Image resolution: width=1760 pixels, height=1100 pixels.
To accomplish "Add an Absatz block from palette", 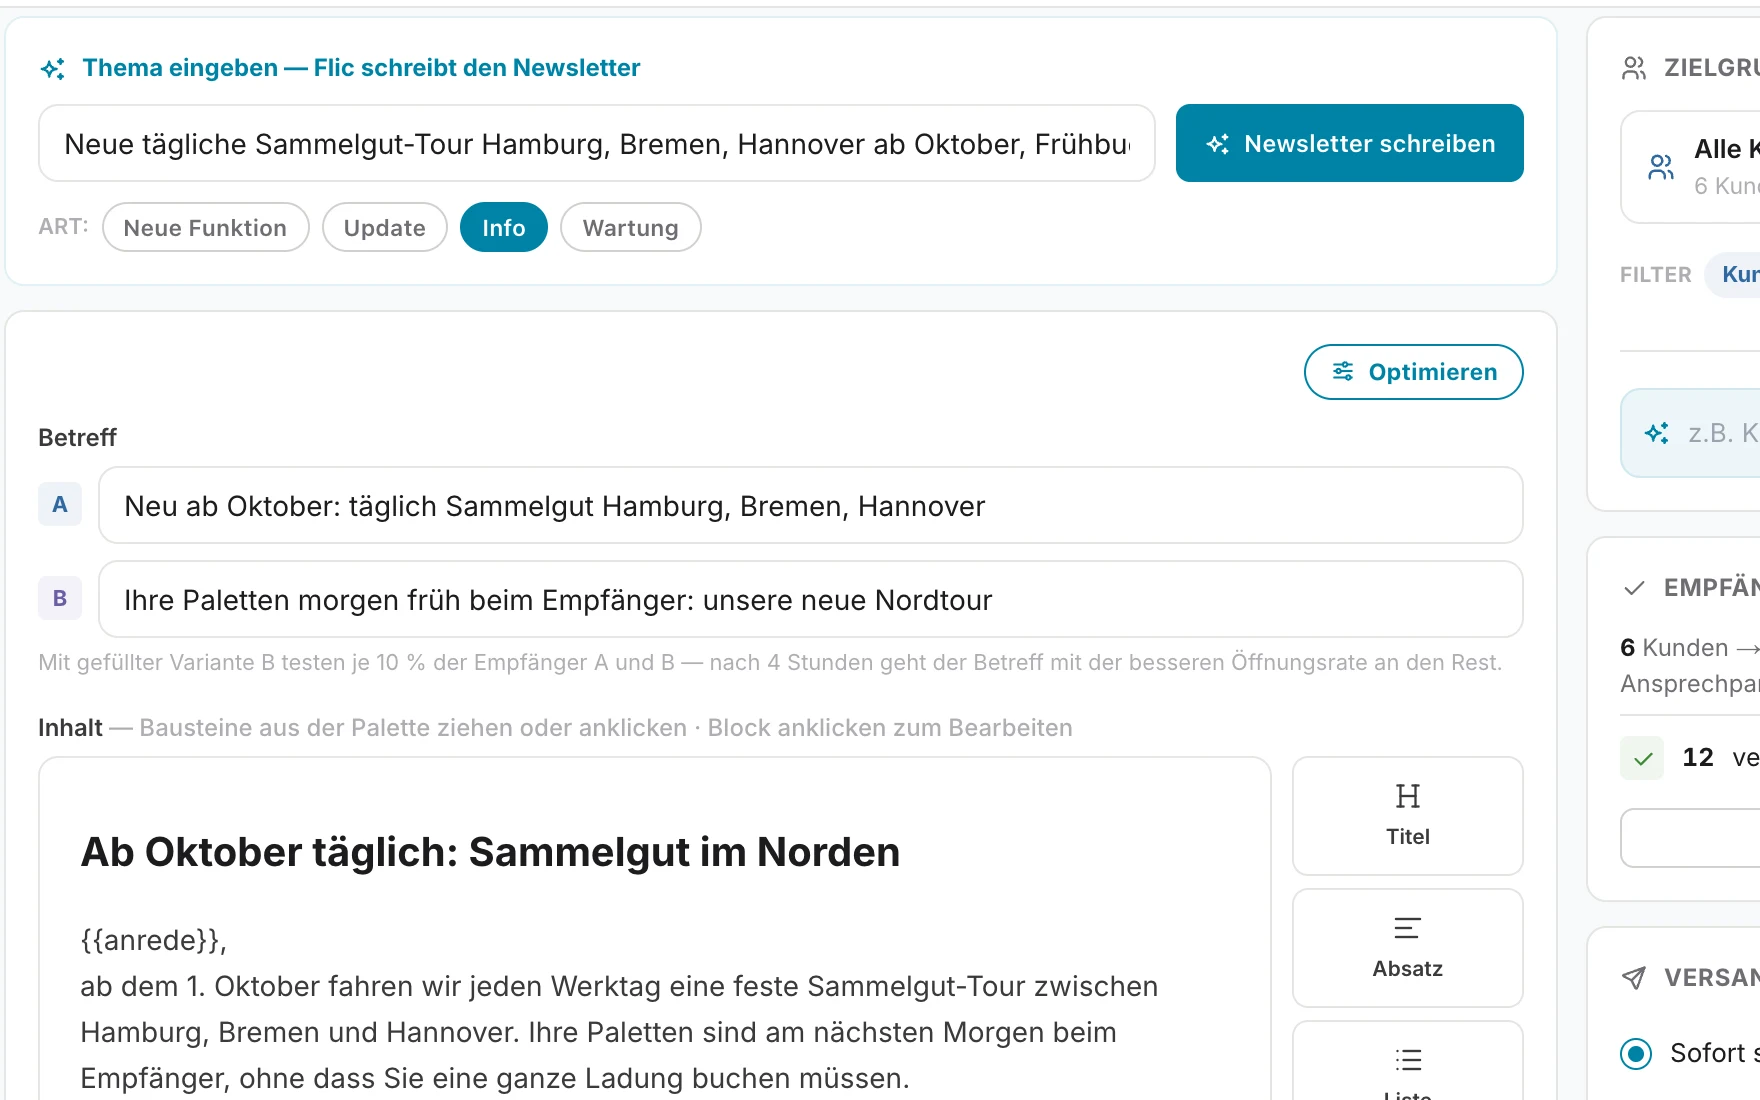I will 1407,947.
